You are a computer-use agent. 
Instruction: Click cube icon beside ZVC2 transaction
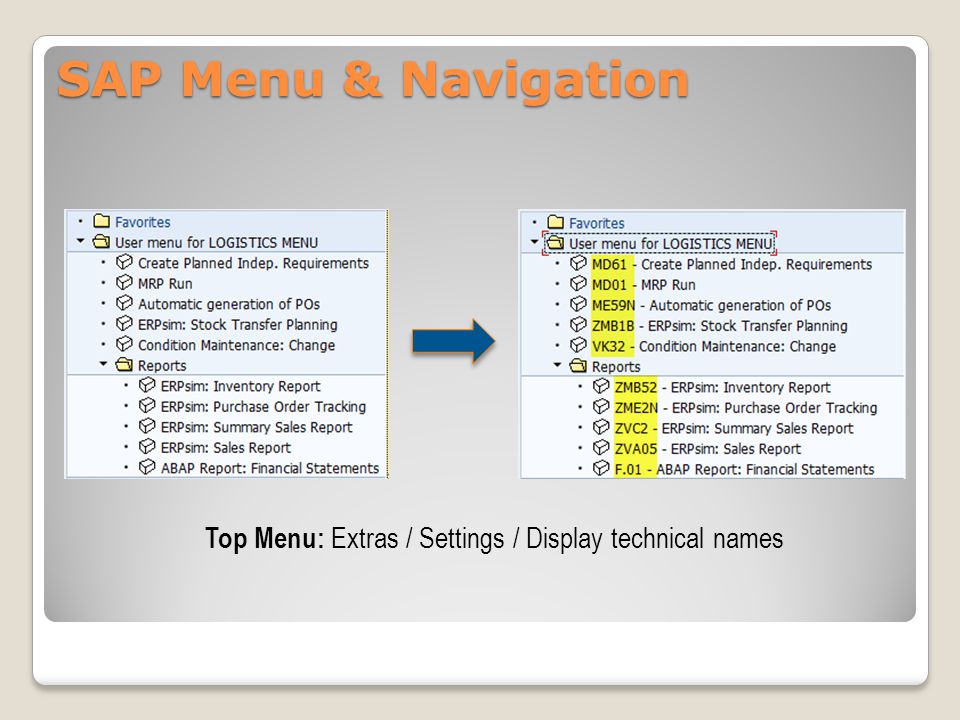601,427
